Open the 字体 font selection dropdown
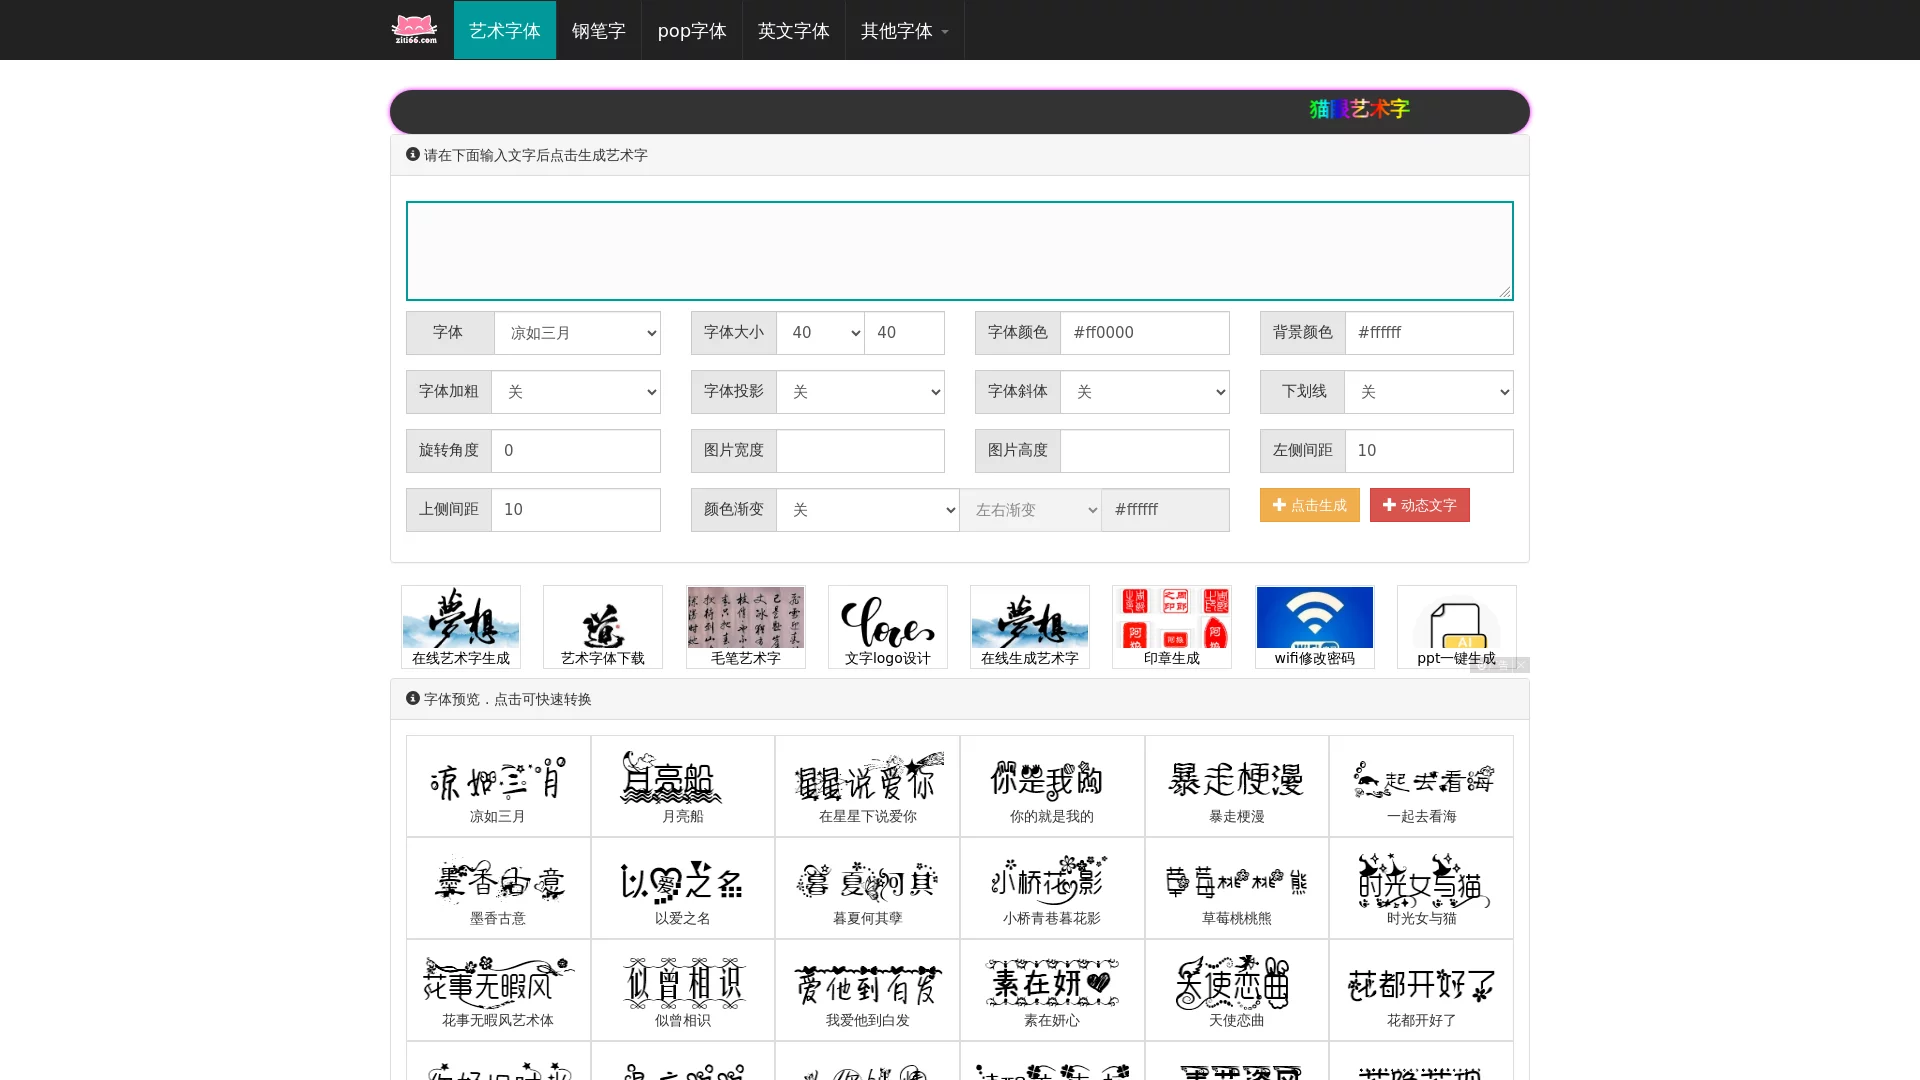Viewport: 1920px width, 1080px height. 576,332
